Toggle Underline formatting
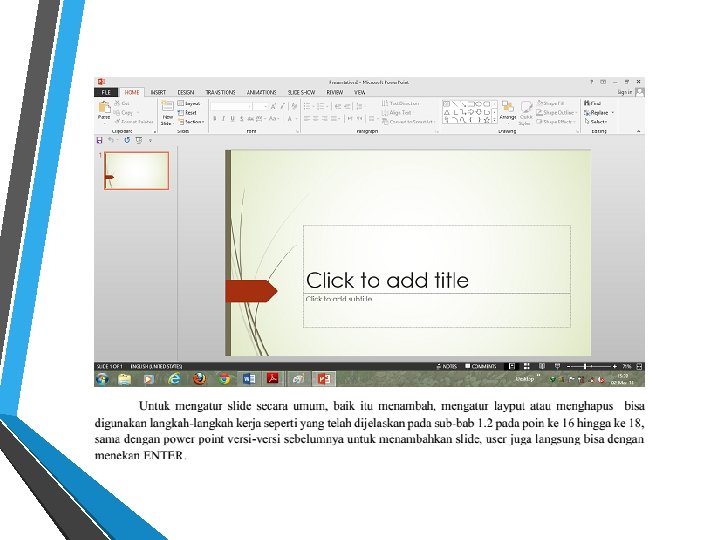Image resolution: width=720 pixels, height=540 pixels. [232, 119]
